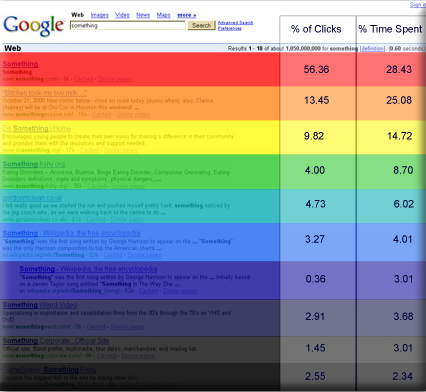Screen dimensions: 426x392
Task: Open the 'Bitches took my soy milk' result
Action: point(45,93)
